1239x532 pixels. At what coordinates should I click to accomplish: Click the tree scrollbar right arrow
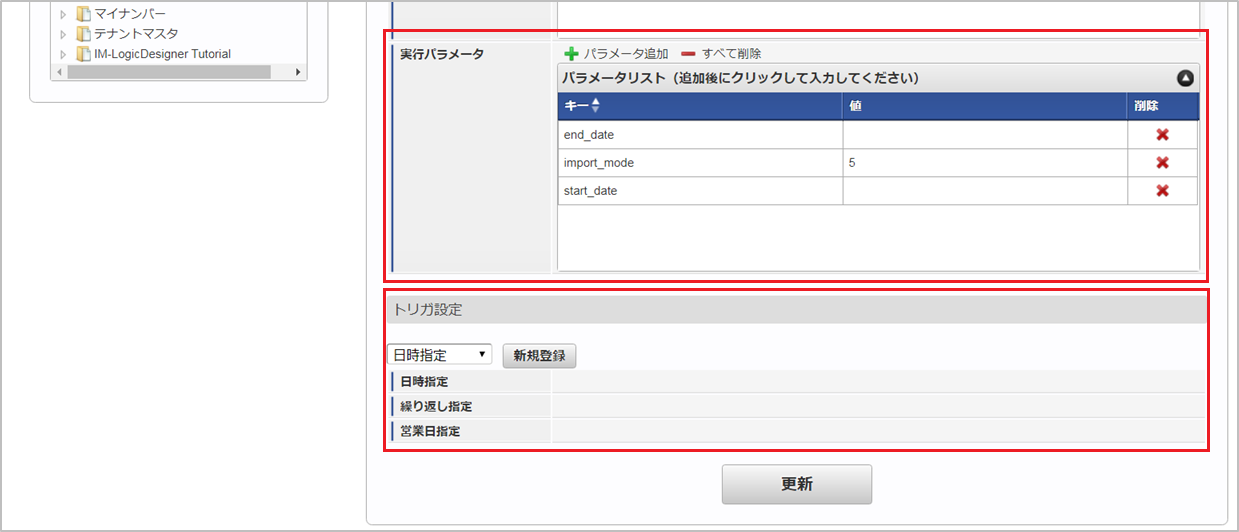[299, 73]
